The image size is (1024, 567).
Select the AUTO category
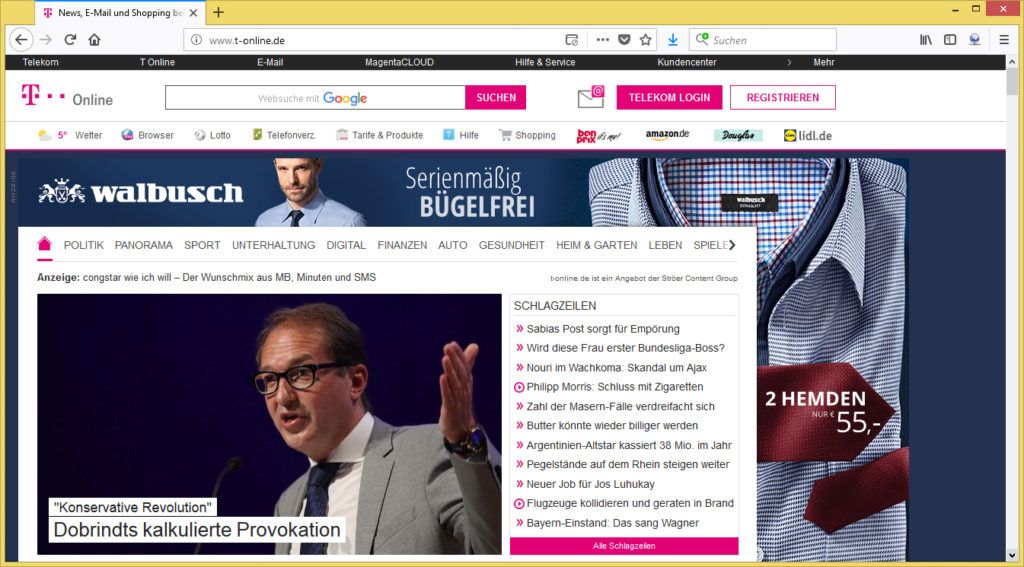coord(453,245)
